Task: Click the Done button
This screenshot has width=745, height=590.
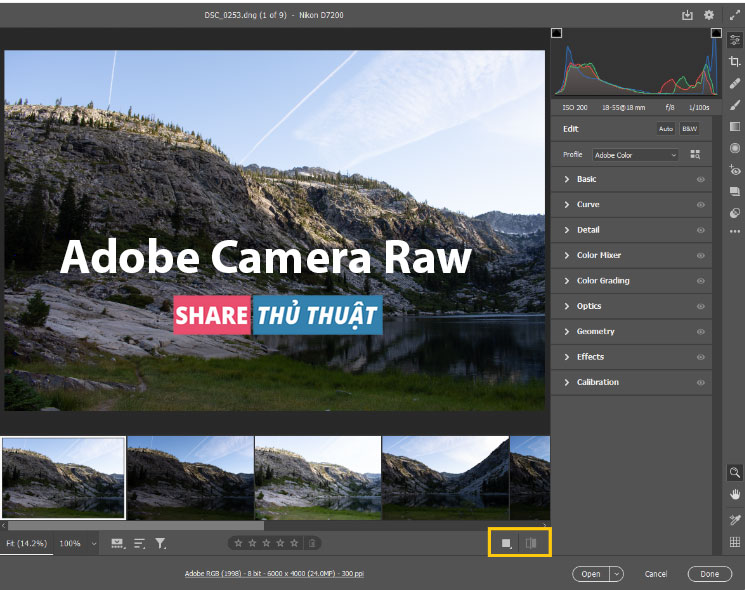Action: 709,574
